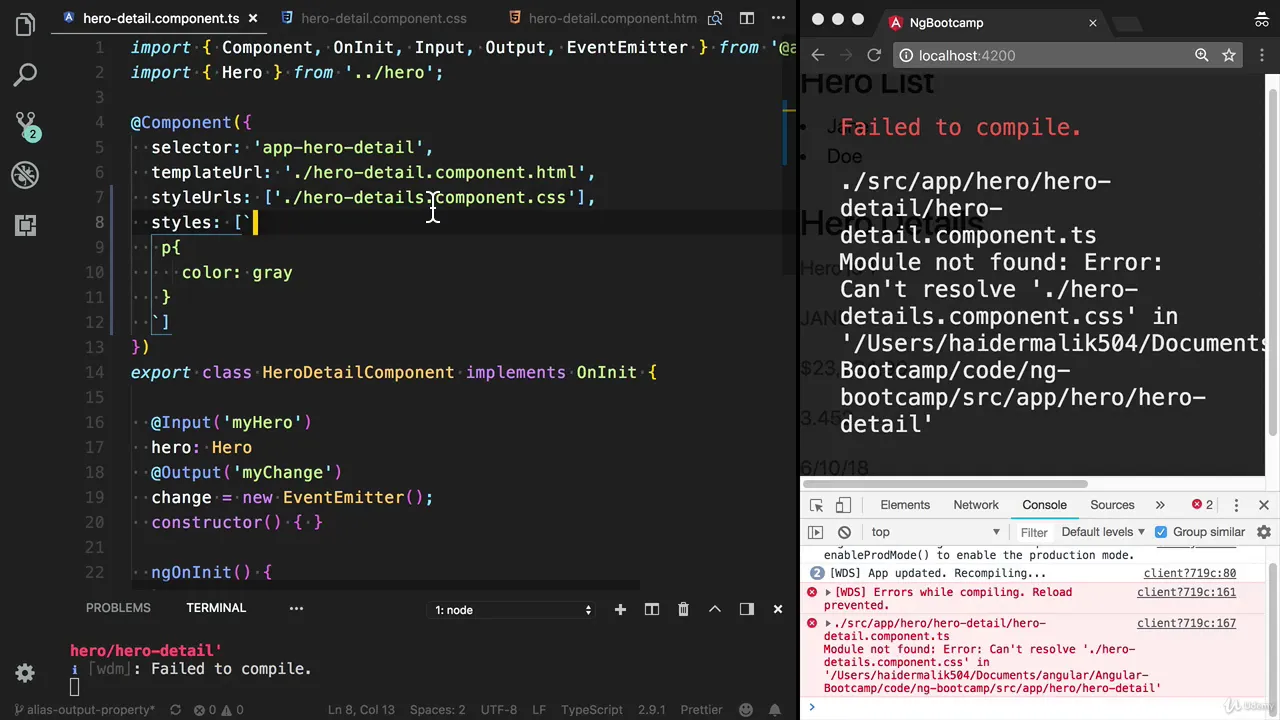Select the hero-detail.component.ts editor tab
This screenshot has height=720, width=1280.
150,18
